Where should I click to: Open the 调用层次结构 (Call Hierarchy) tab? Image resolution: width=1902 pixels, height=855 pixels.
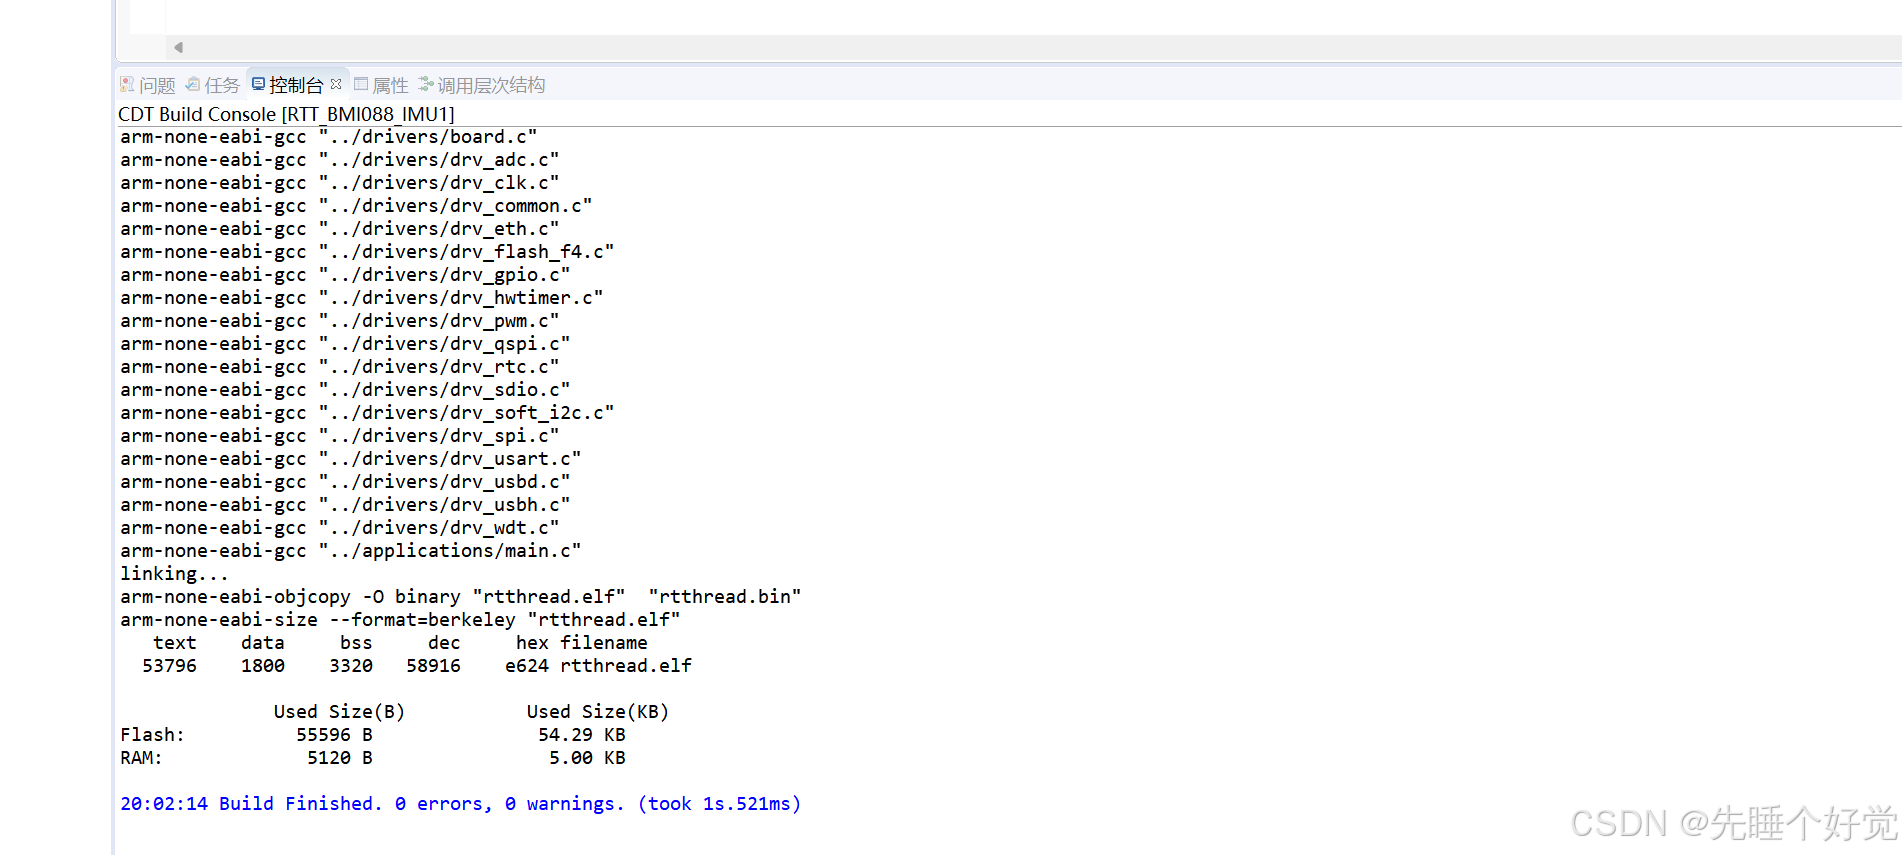pos(482,85)
